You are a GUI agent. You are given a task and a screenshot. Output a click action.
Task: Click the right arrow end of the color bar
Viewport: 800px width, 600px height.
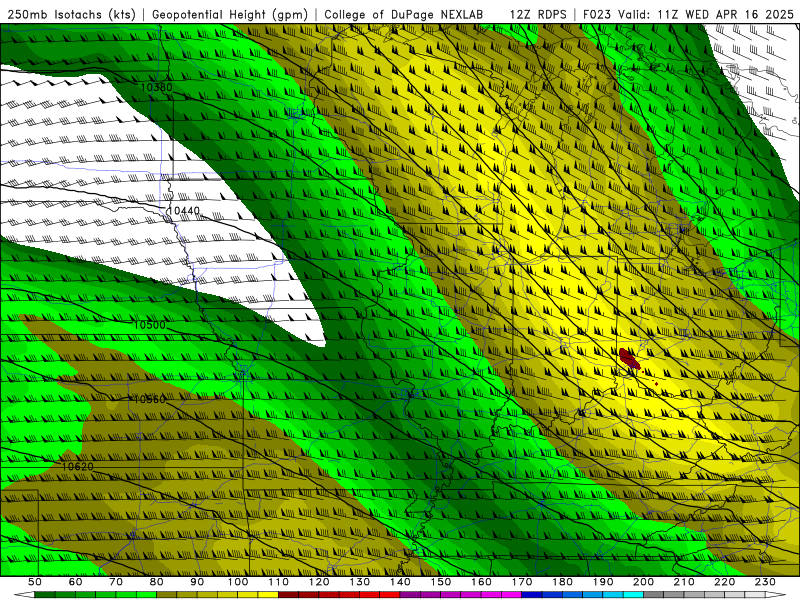775,595
